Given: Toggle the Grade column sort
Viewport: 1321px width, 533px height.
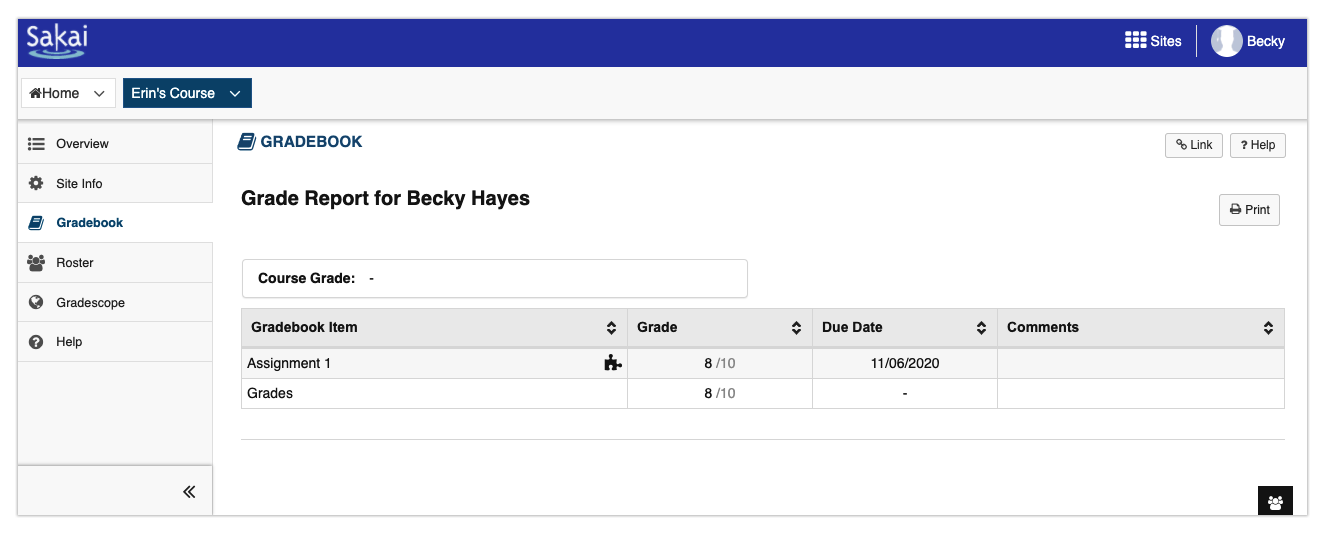Looking at the screenshot, I should pos(796,328).
